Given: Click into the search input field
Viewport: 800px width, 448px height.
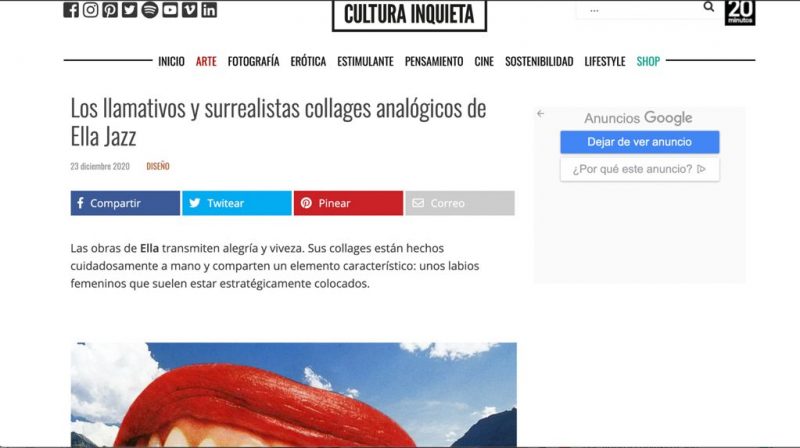Looking at the screenshot, I should pyautogui.click(x=638, y=10).
